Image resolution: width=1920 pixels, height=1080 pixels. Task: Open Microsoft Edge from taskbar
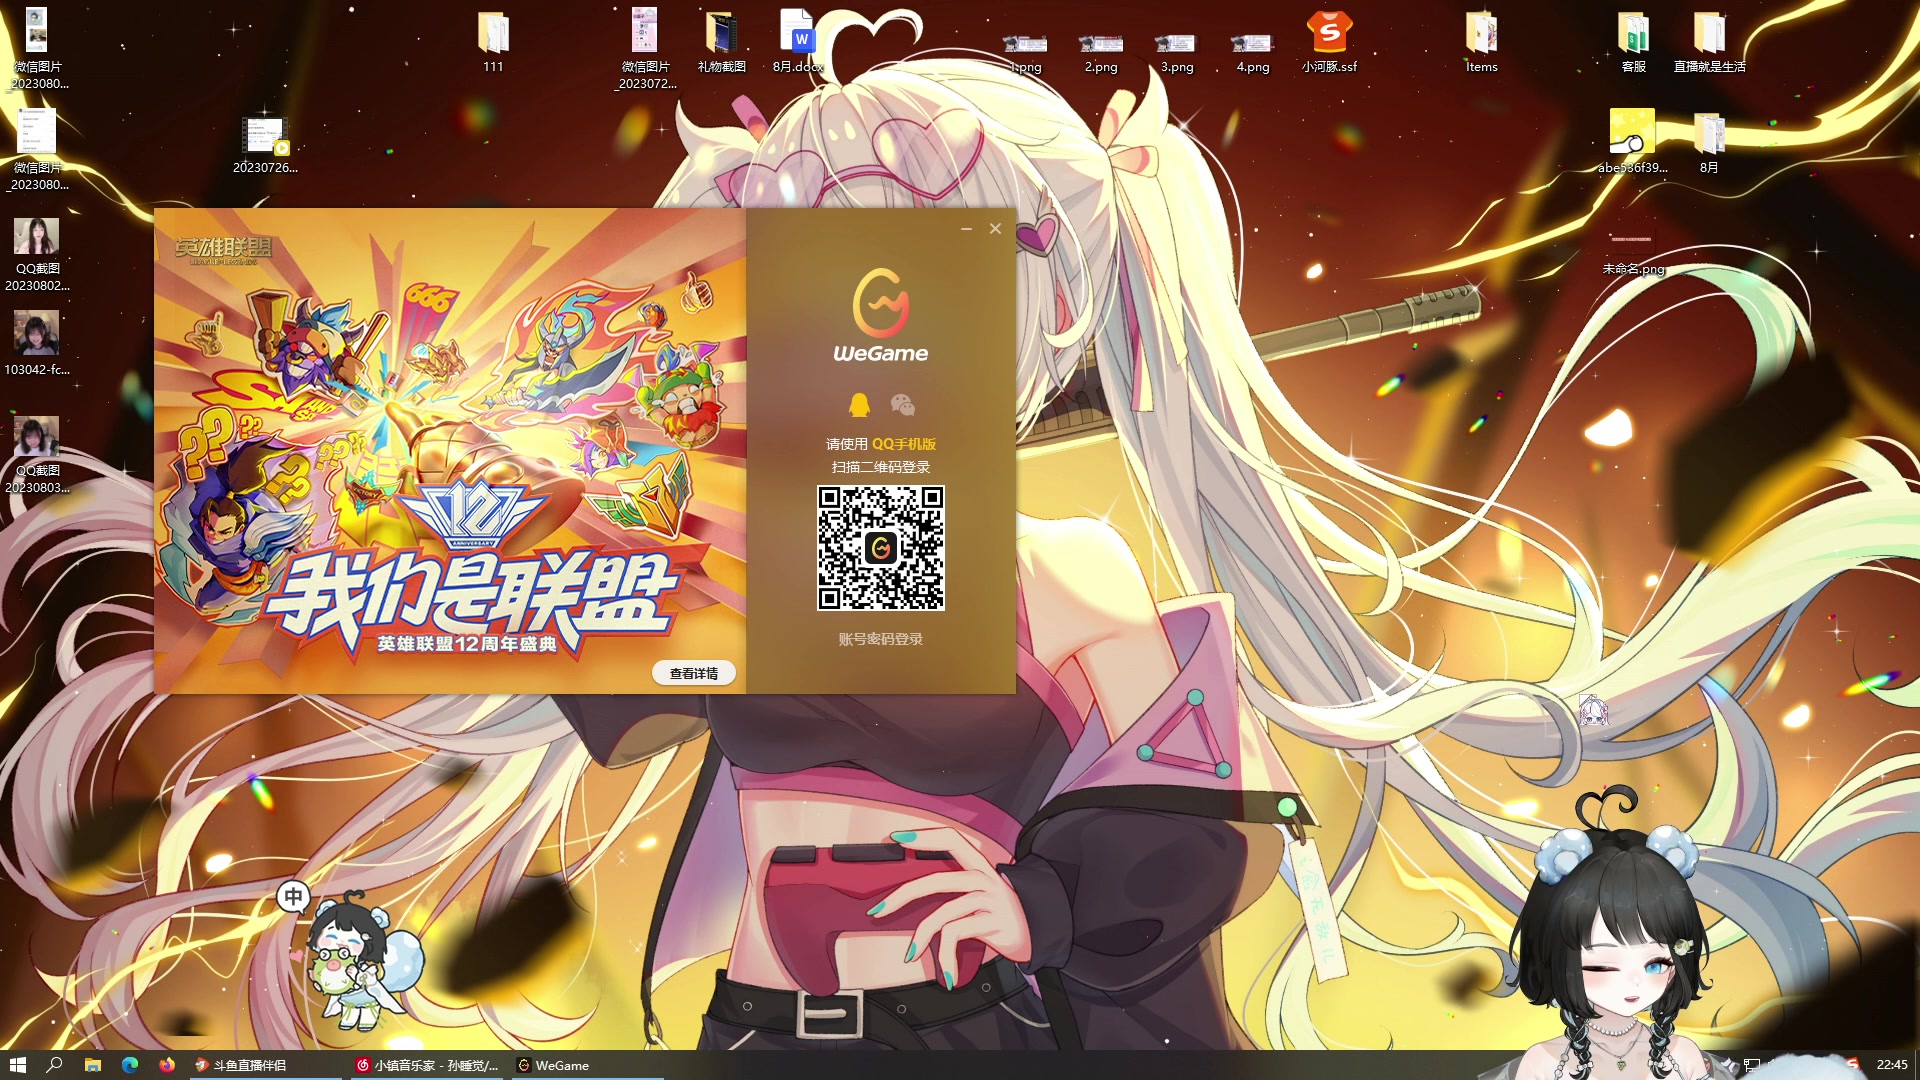click(x=130, y=1065)
